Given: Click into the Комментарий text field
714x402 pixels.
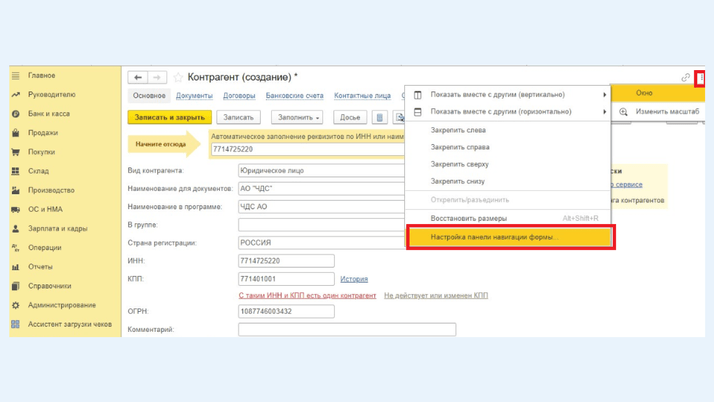Looking at the screenshot, I should click(346, 329).
